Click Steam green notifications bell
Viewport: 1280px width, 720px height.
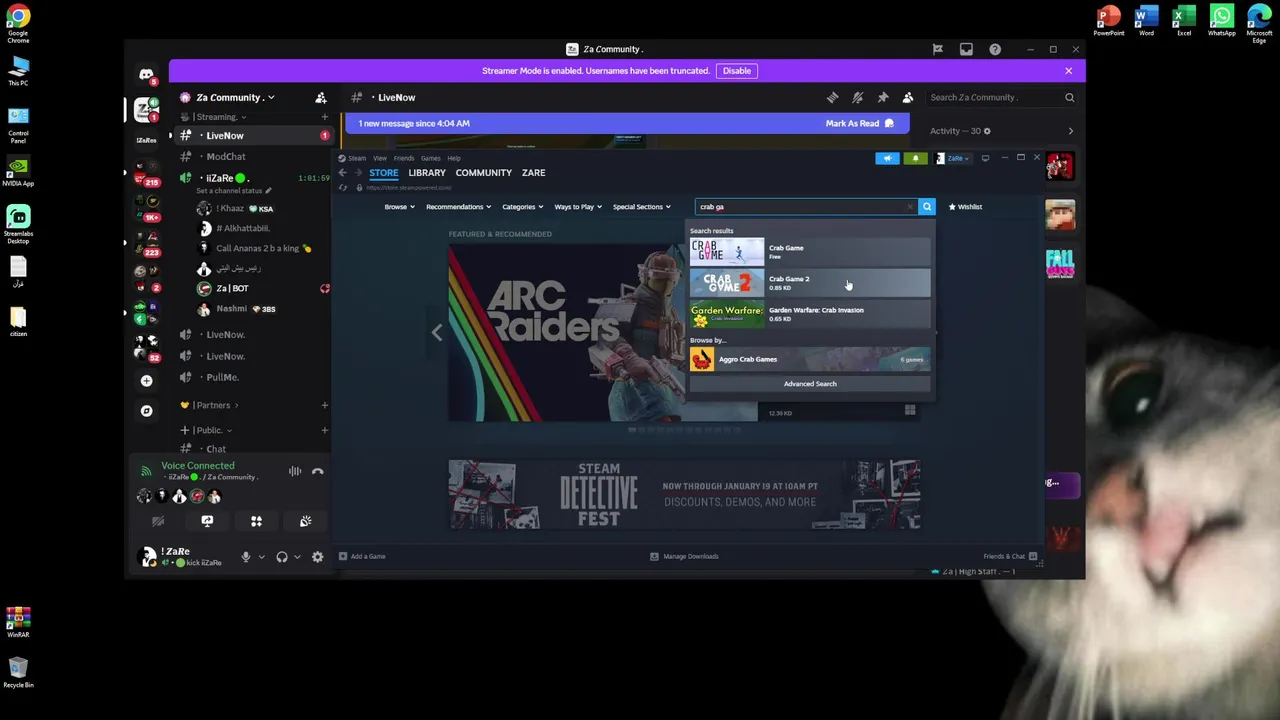pos(915,158)
